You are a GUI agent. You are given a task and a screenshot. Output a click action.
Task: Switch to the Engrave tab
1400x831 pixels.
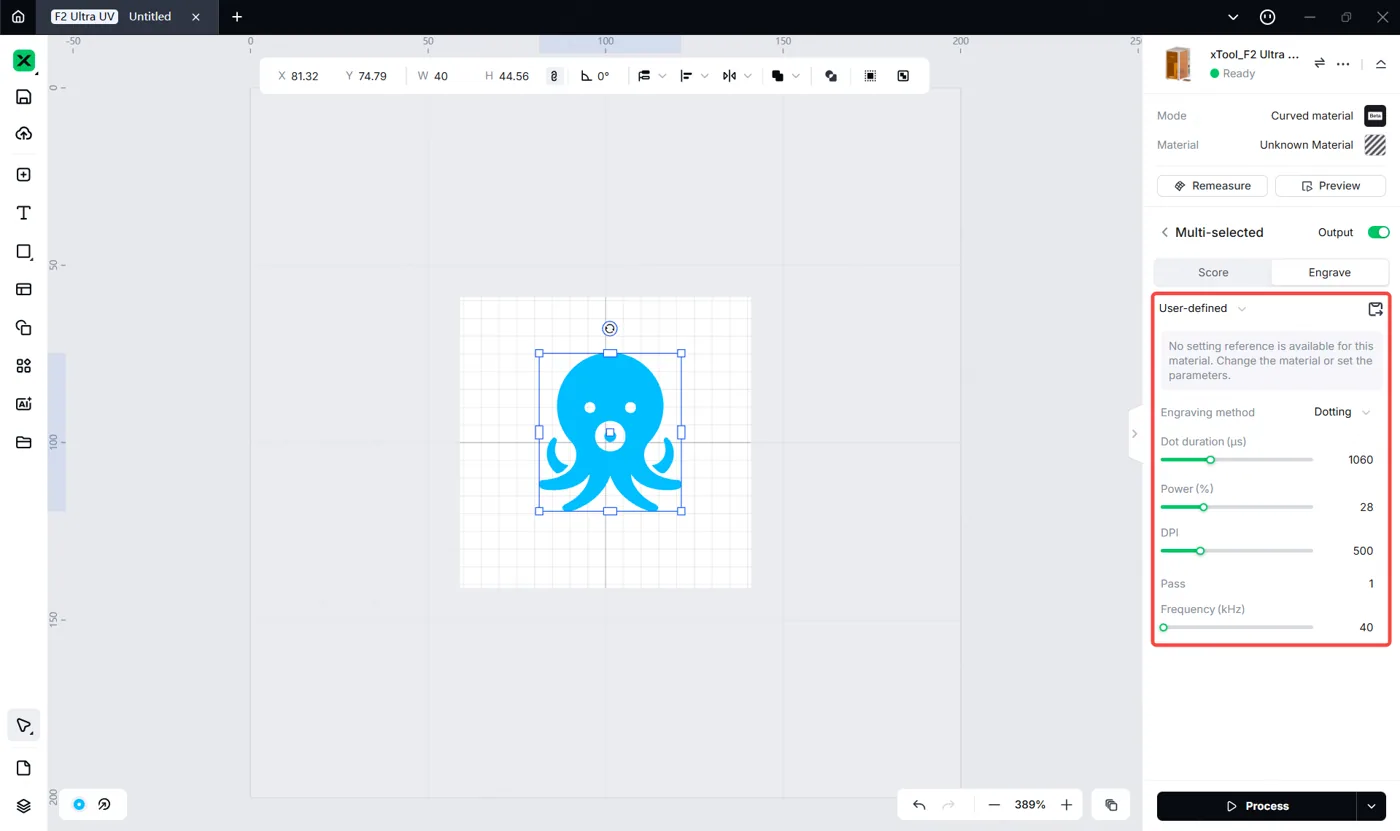tap(1329, 272)
